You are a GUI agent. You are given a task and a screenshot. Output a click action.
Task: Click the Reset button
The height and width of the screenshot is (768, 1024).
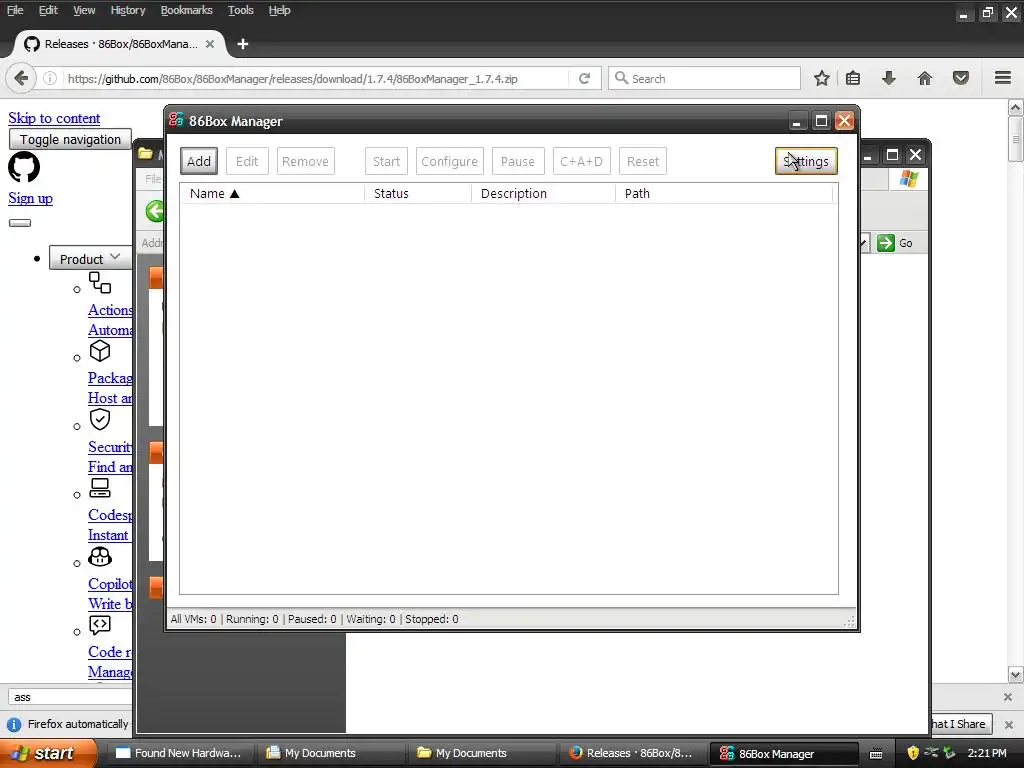[643, 161]
